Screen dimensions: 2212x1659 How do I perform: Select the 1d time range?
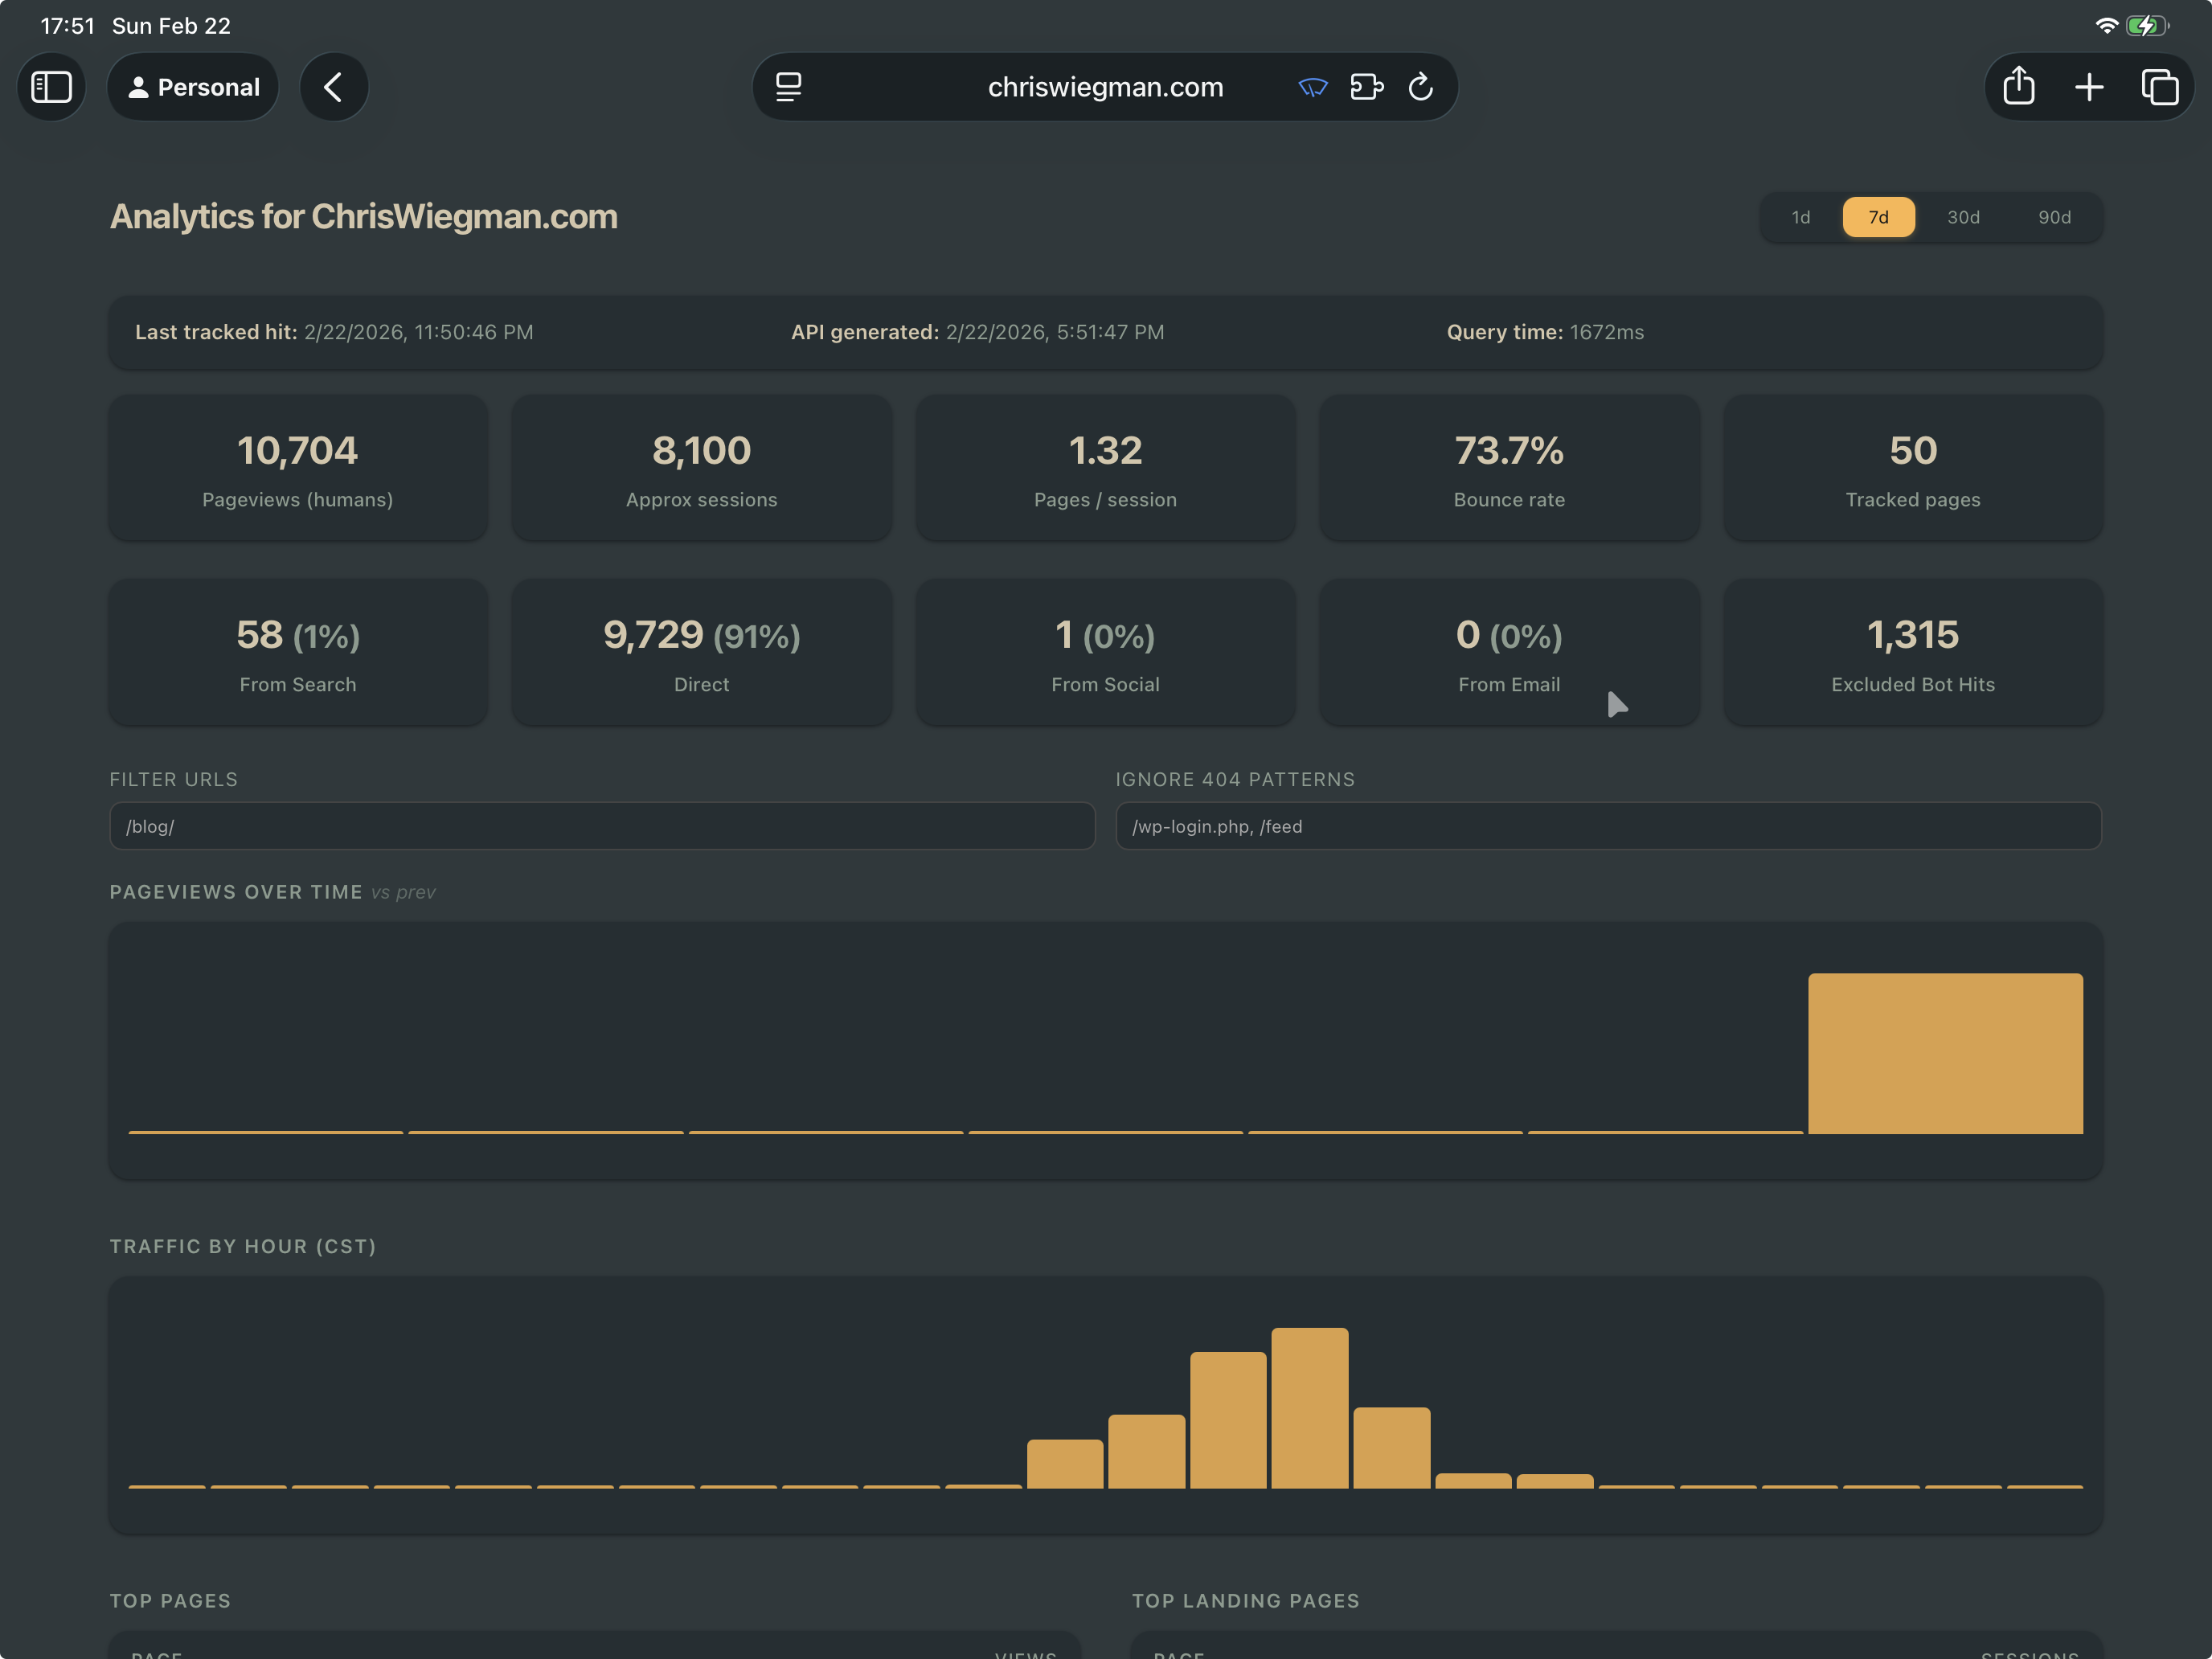click(1801, 217)
